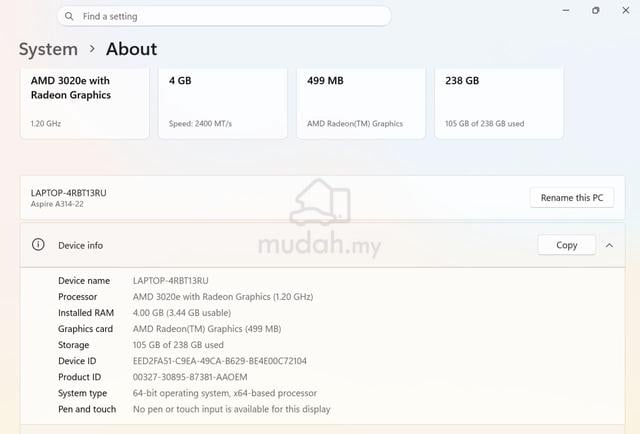
Task: Open the AMD 3020e processor card
Action: 84,103
